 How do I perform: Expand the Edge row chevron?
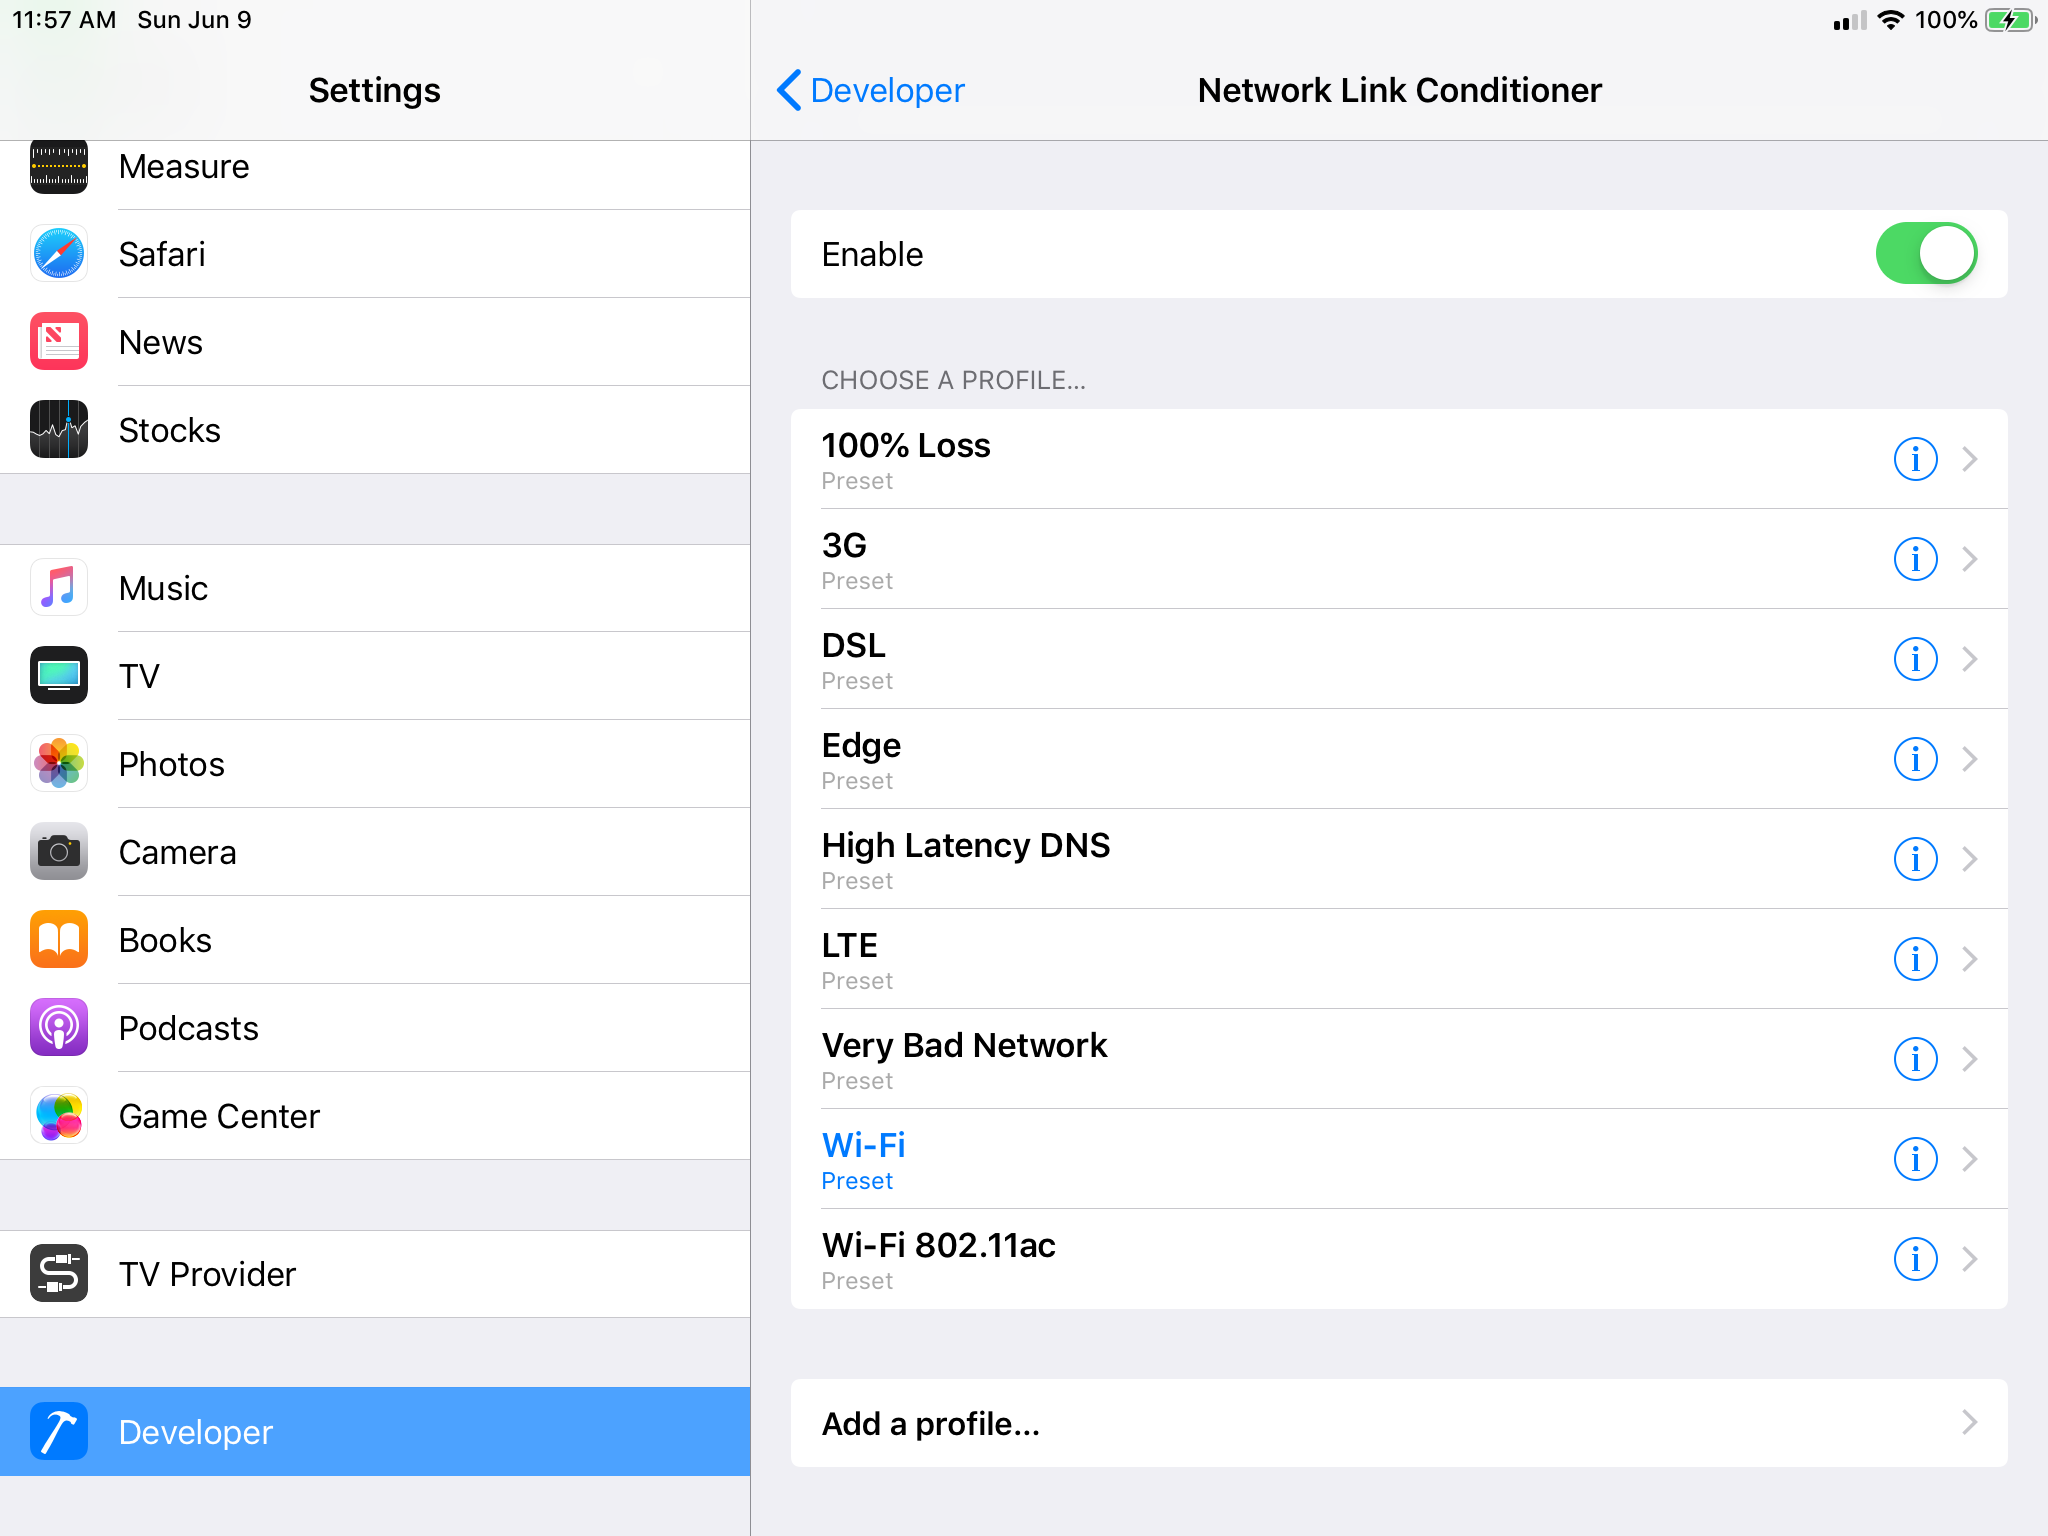click(x=1970, y=759)
